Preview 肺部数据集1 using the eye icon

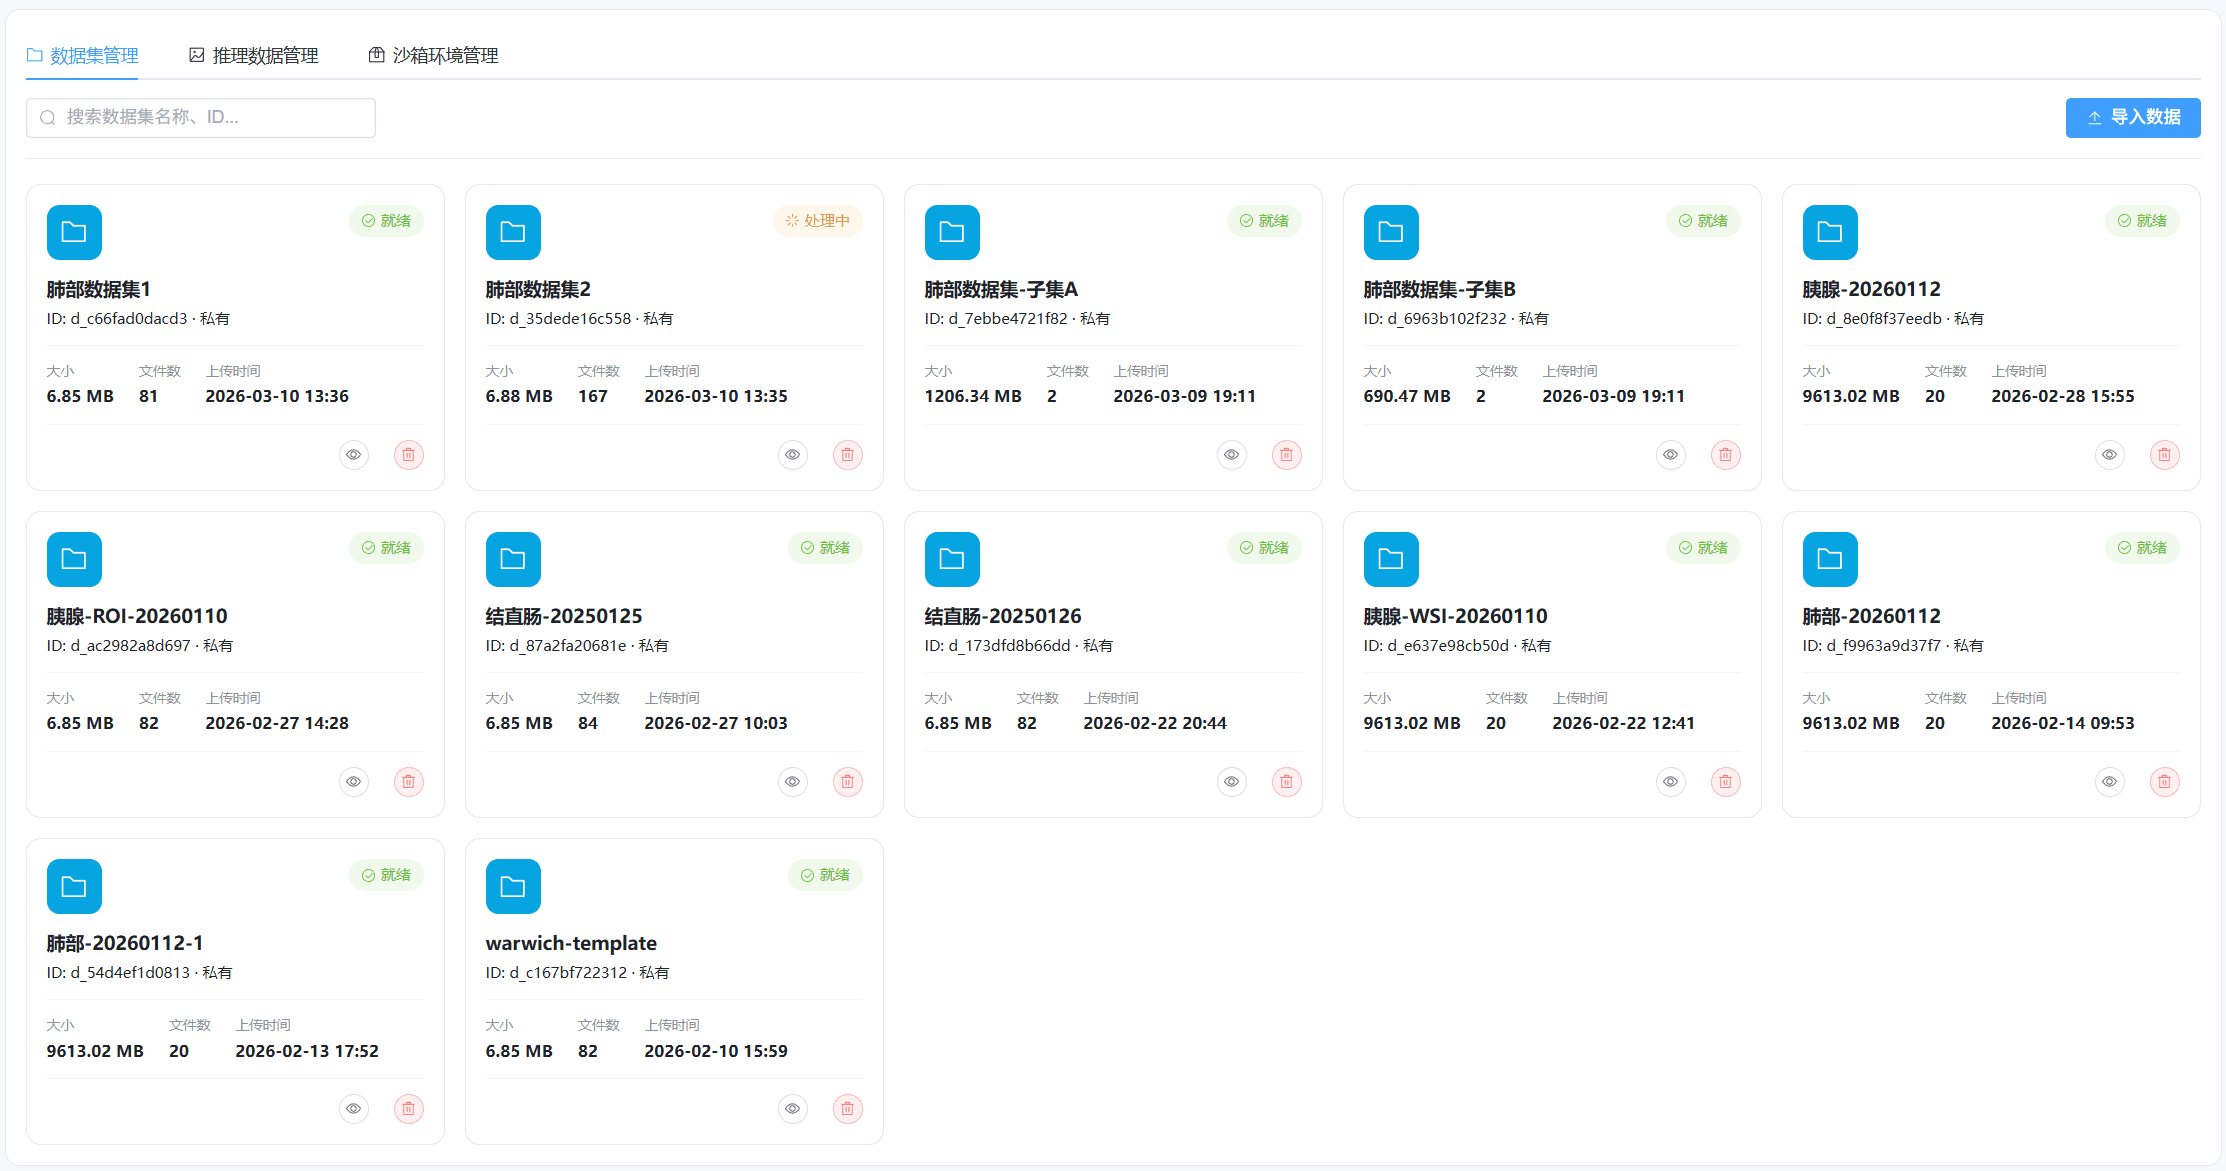coord(353,454)
